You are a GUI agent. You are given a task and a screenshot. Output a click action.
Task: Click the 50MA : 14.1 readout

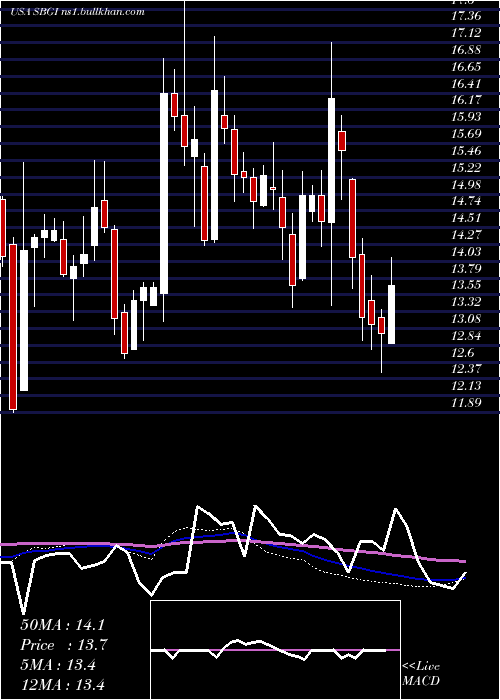[x=65, y=625]
